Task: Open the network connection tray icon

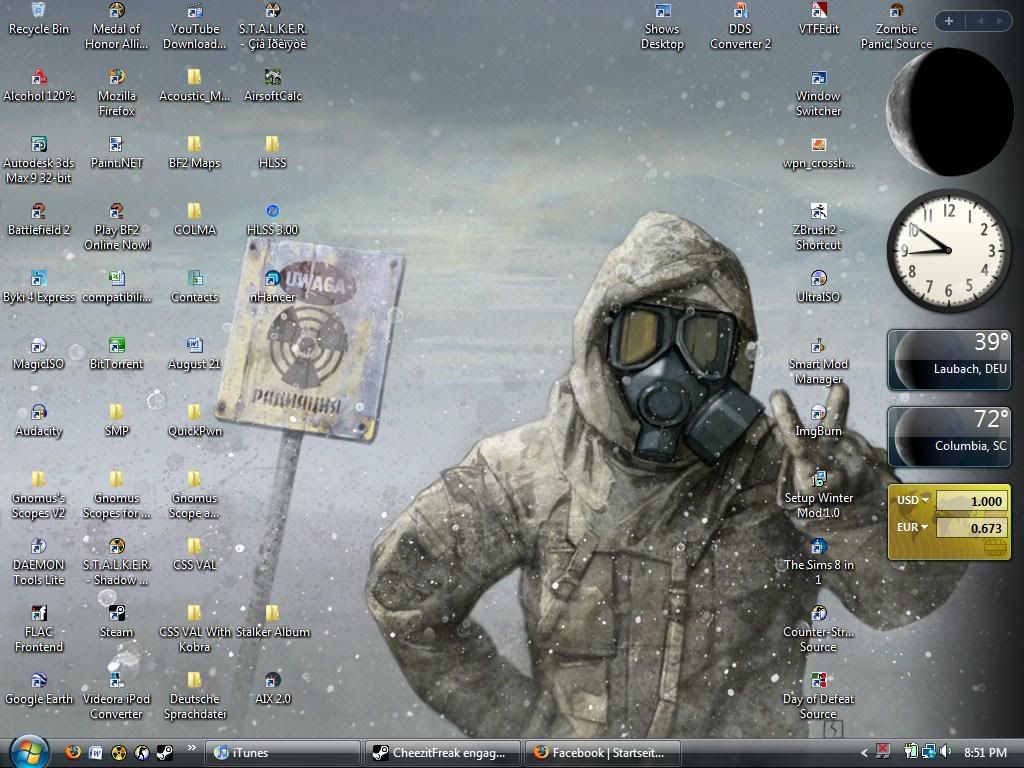Action: pos(929,752)
